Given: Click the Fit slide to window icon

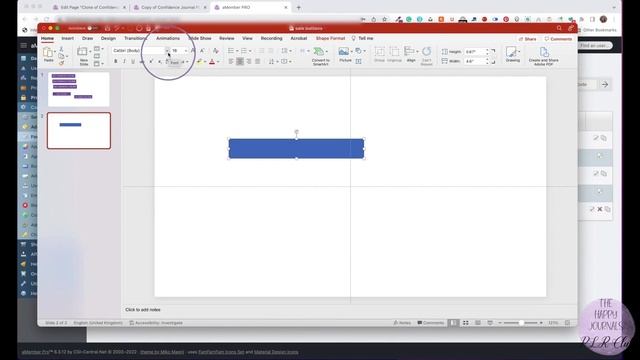Looking at the screenshot, I should [x=567, y=323].
